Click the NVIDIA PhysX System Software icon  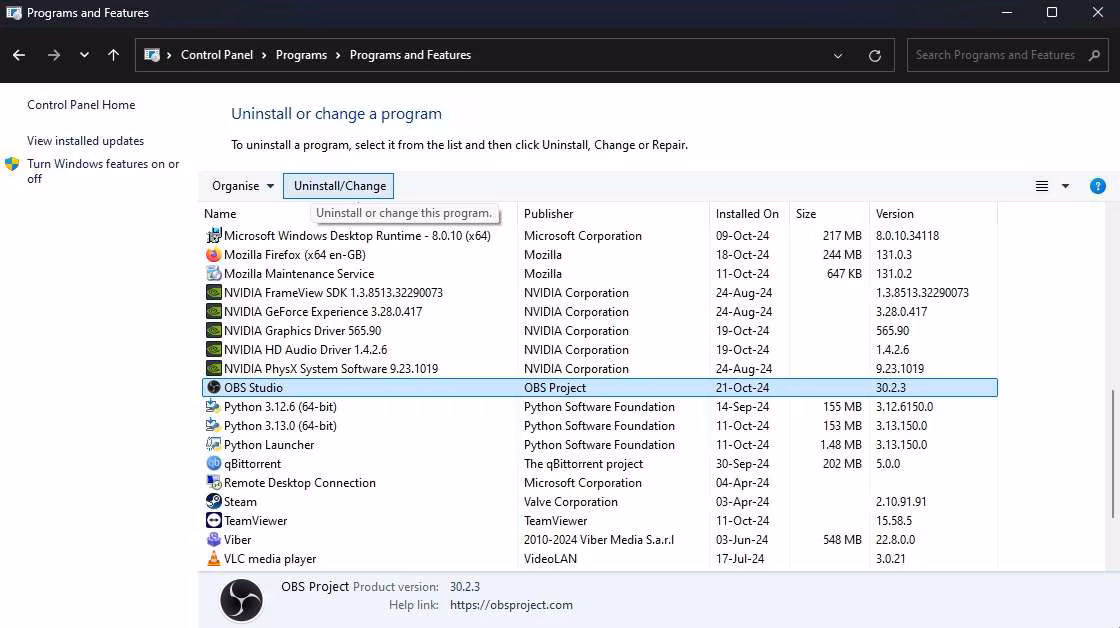pos(214,368)
